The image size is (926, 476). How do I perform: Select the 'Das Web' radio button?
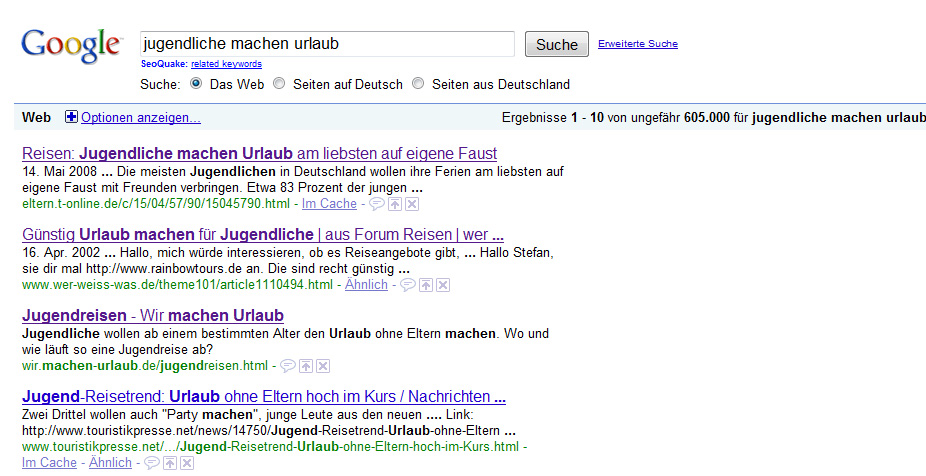(x=196, y=83)
